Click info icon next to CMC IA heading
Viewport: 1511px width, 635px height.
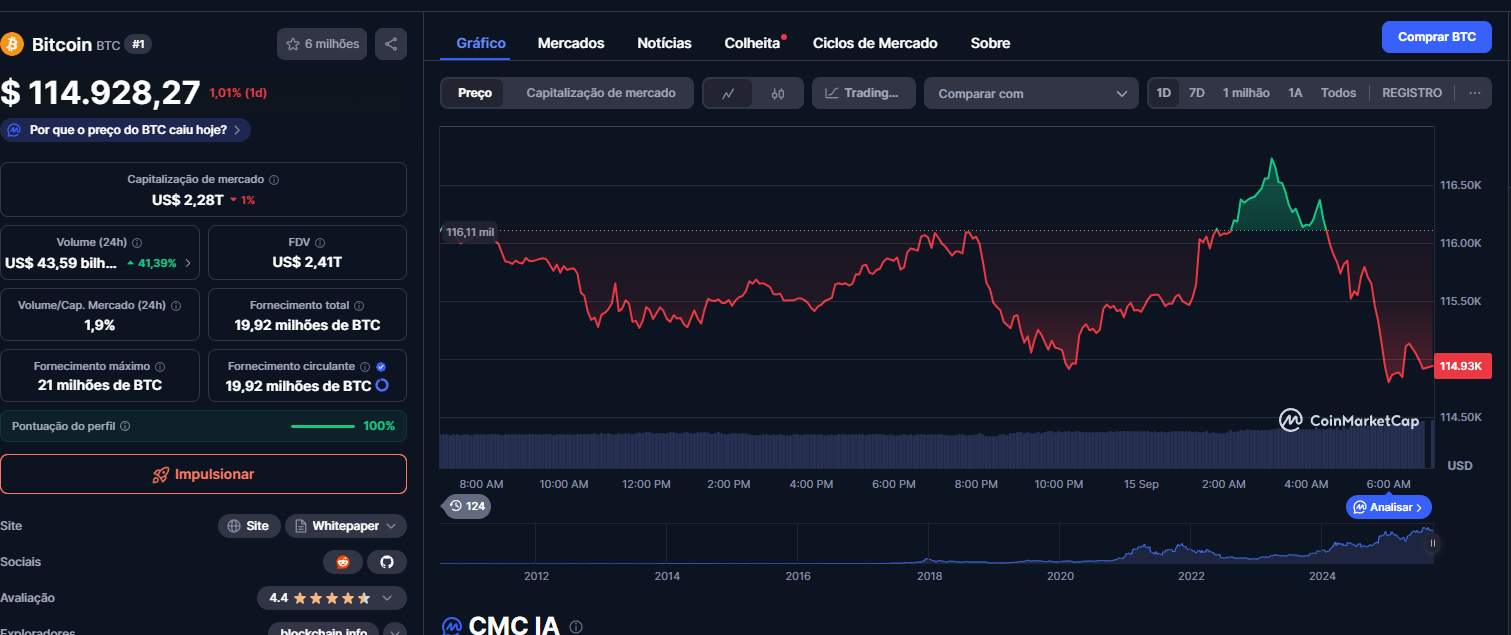click(576, 627)
